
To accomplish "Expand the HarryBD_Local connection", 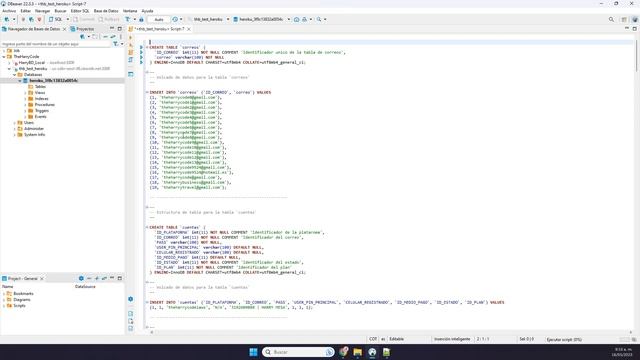I will (x=9, y=63).
